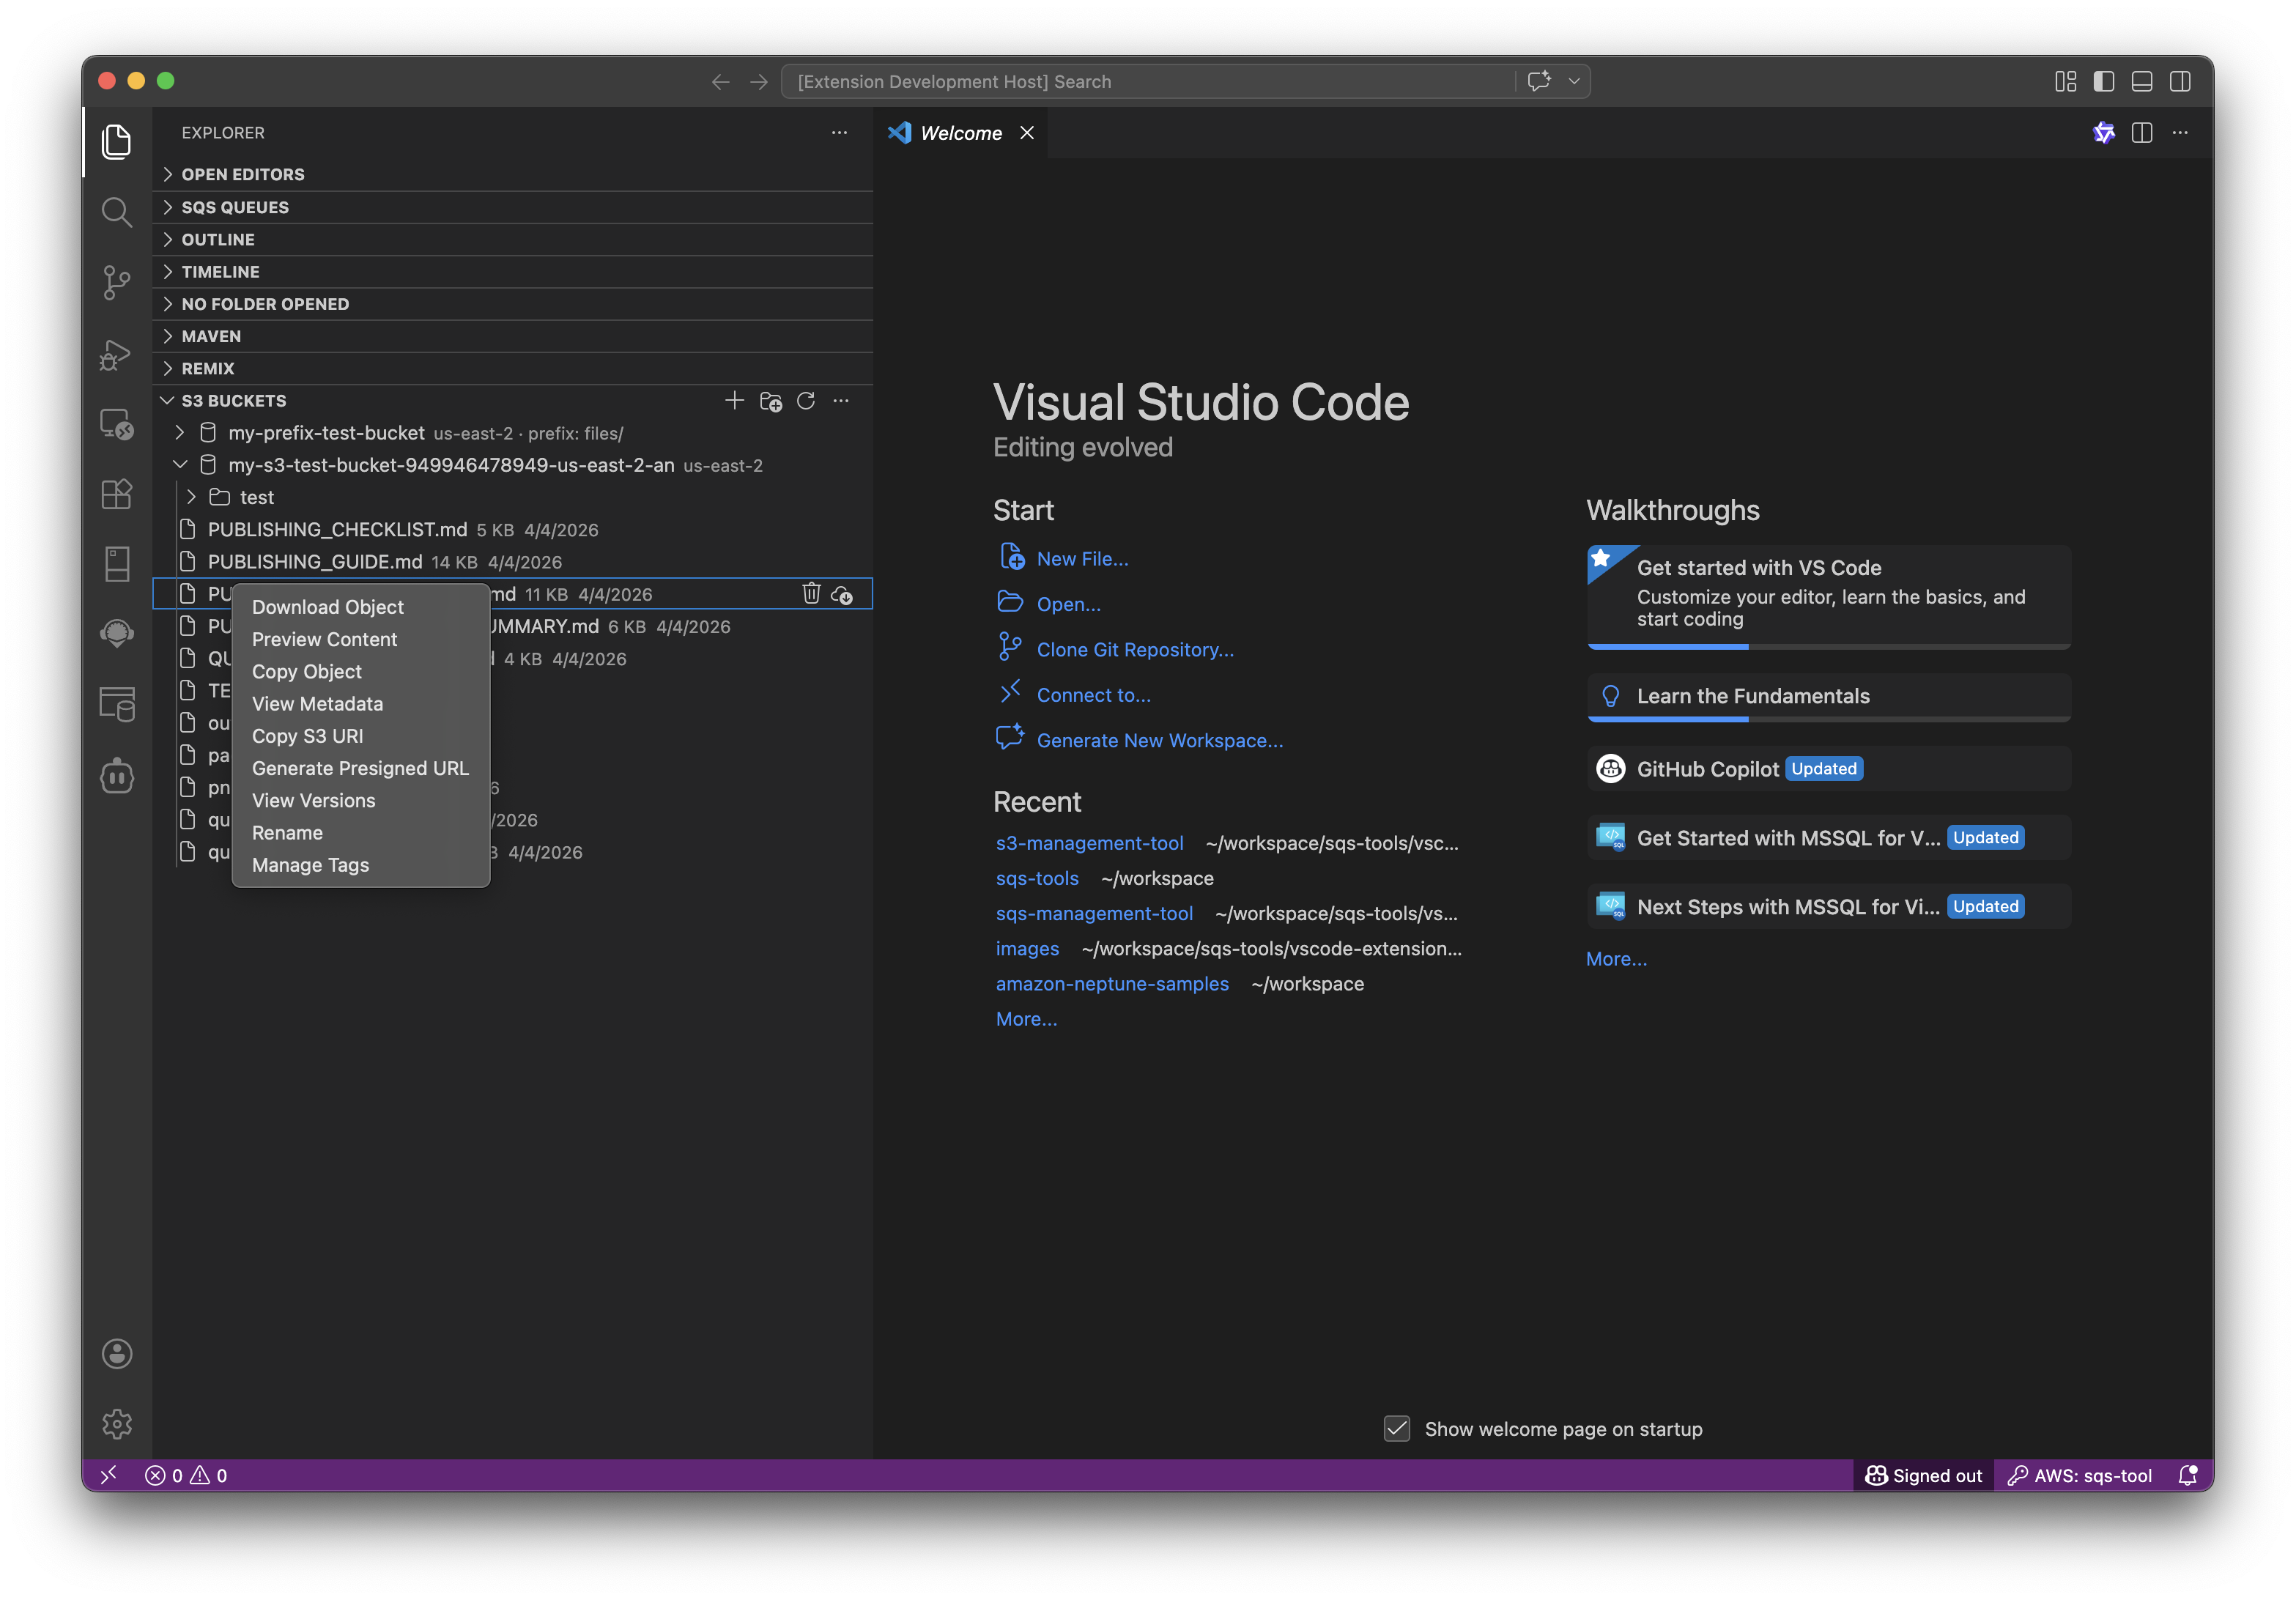The image size is (2296, 1600).
Task: Select Copy S3 URI menu entry
Action: [361, 736]
